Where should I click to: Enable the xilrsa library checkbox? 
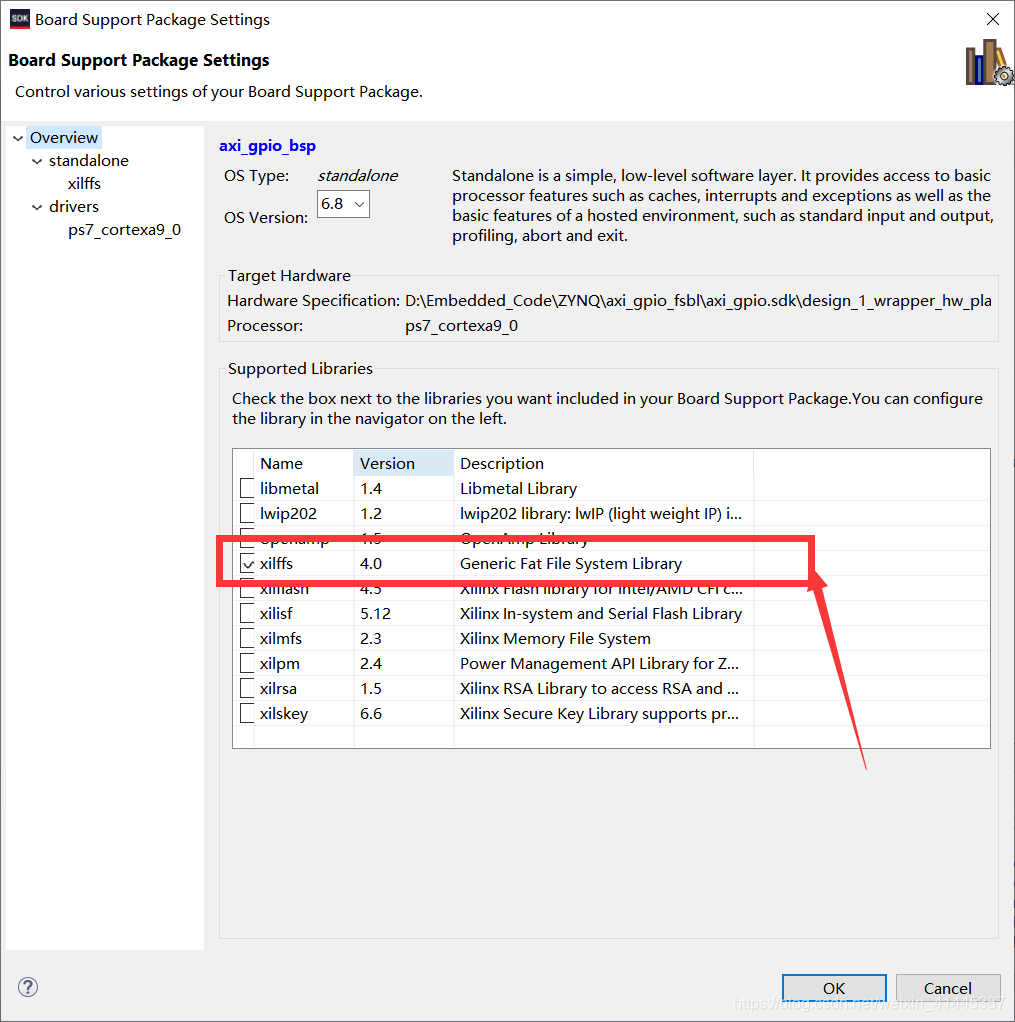coord(247,688)
